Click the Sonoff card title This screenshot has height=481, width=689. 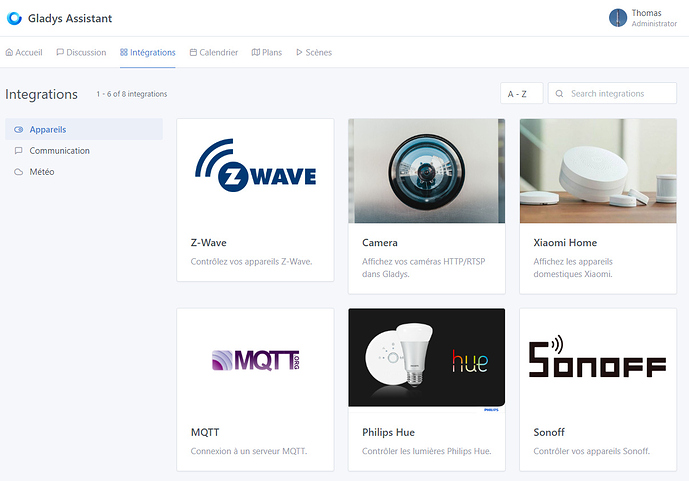549,432
